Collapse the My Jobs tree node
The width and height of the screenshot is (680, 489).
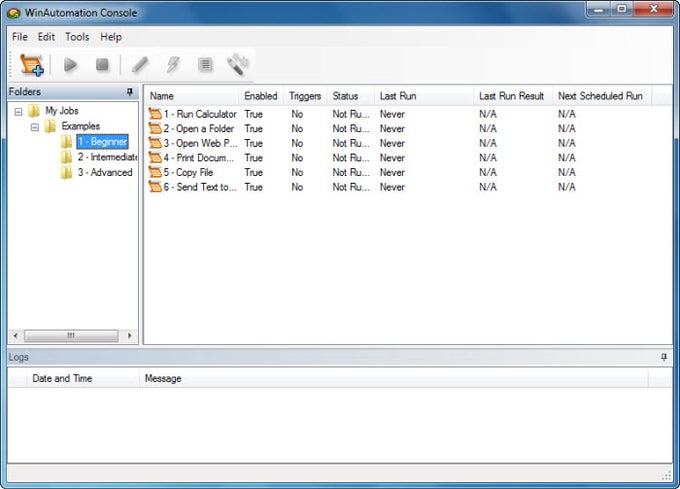click(18, 112)
